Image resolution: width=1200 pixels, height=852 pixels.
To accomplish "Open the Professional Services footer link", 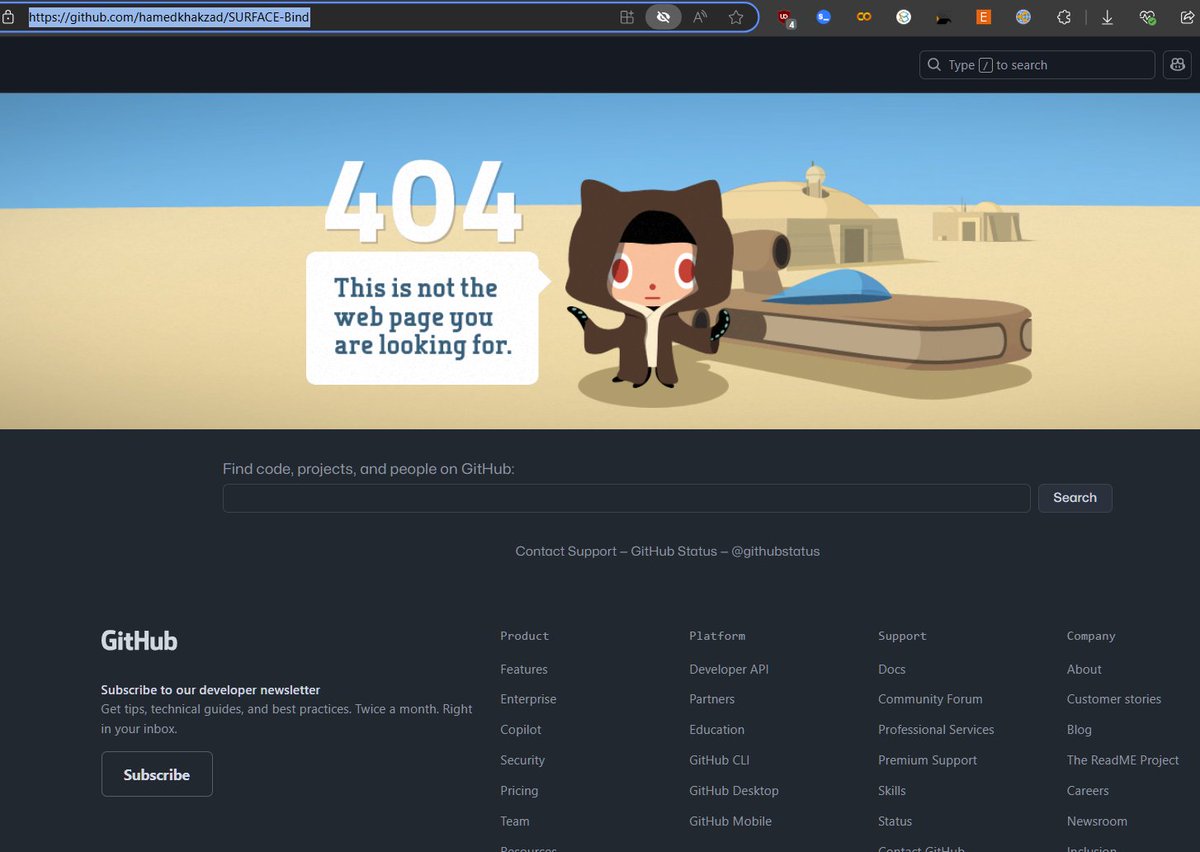I will pos(936,730).
